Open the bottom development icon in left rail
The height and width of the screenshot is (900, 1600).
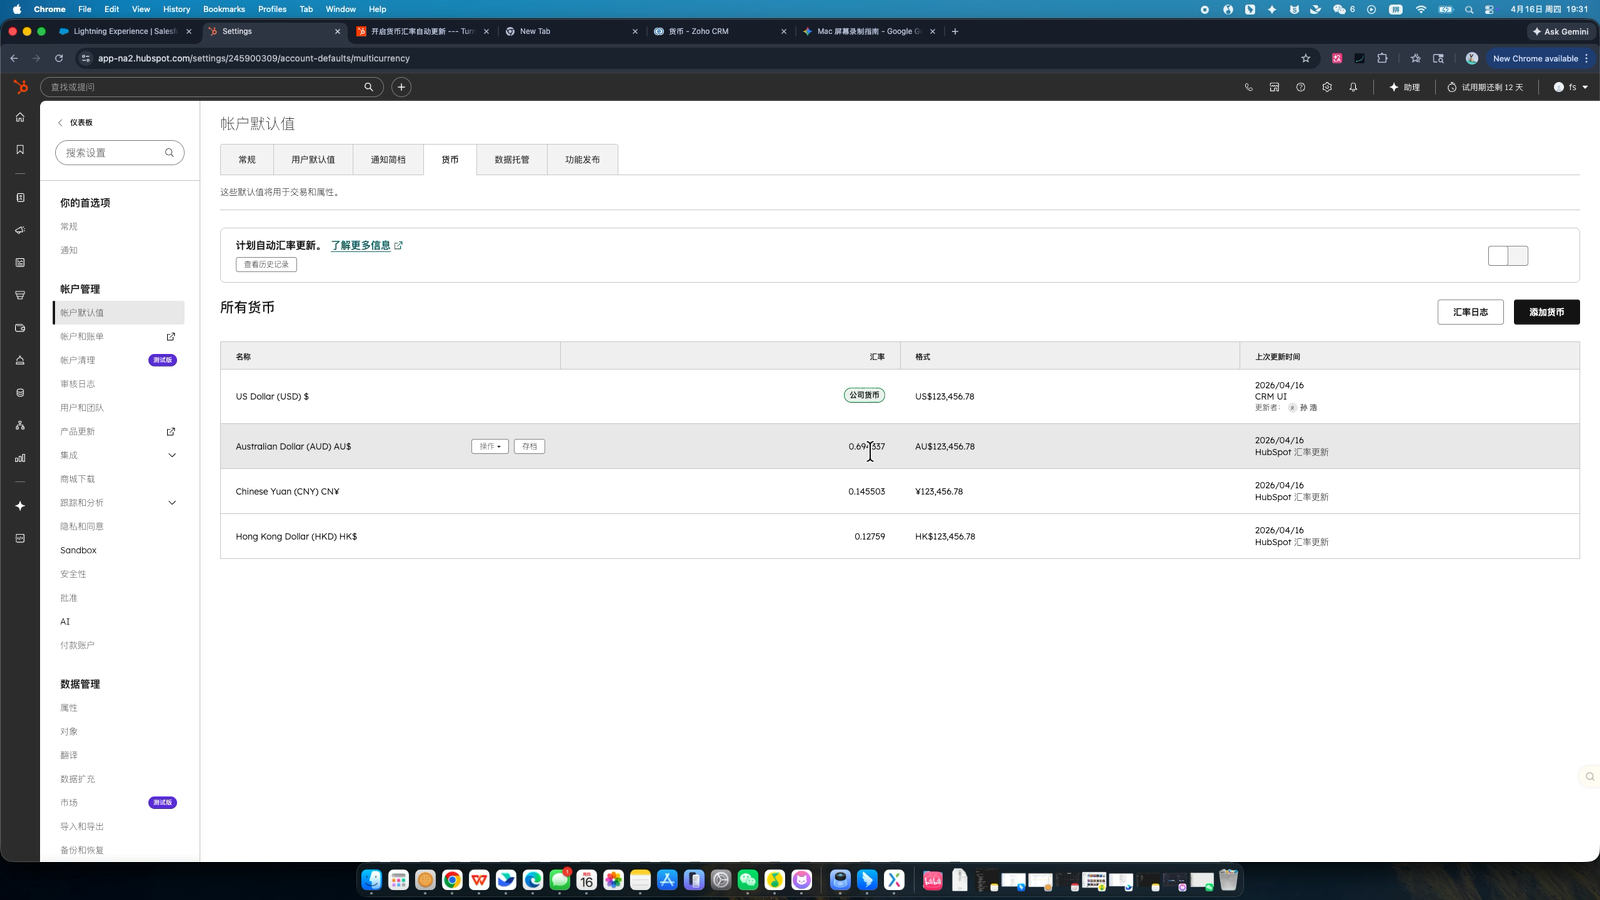click(x=20, y=538)
